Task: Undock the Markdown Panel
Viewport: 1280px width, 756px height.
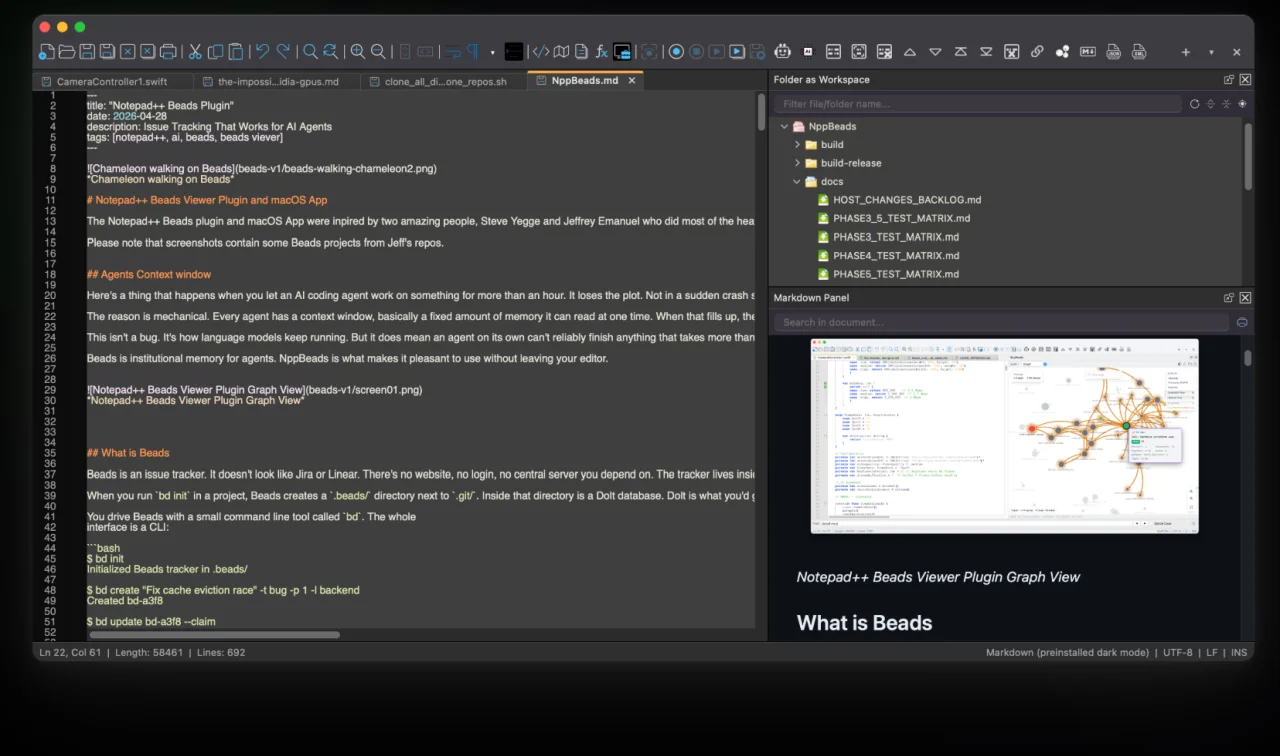Action: coord(1229,298)
